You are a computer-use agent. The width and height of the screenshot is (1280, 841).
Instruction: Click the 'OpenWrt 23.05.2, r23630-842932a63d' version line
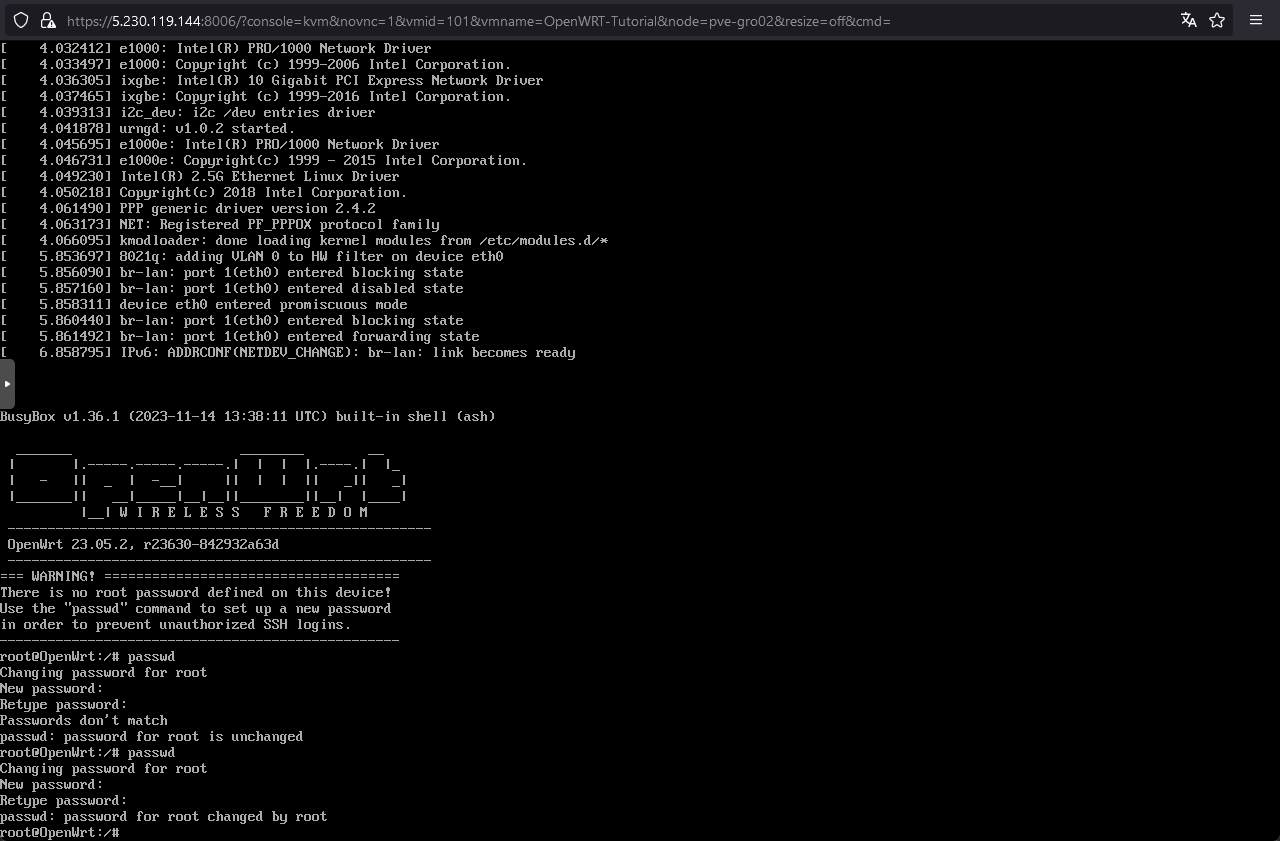click(143, 544)
